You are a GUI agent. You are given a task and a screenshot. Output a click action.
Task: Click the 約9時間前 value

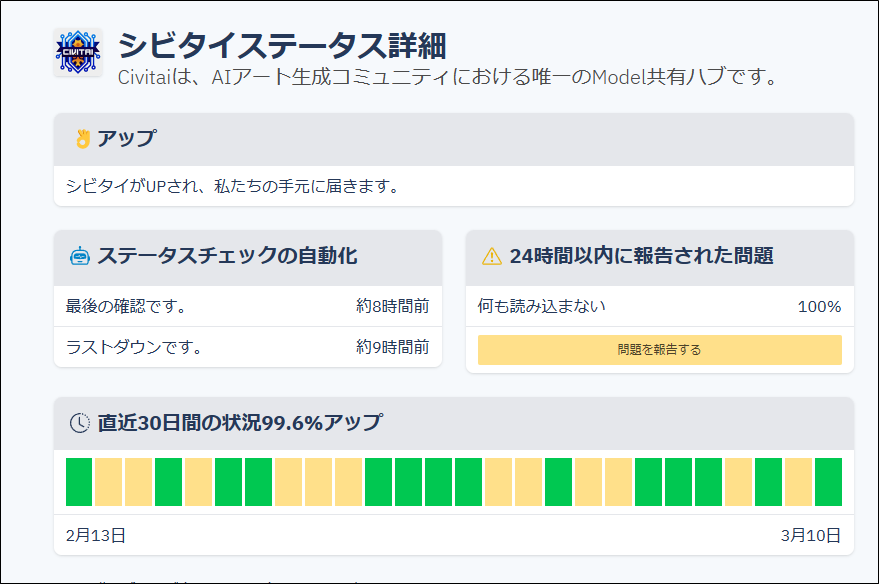(x=393, y=347)
